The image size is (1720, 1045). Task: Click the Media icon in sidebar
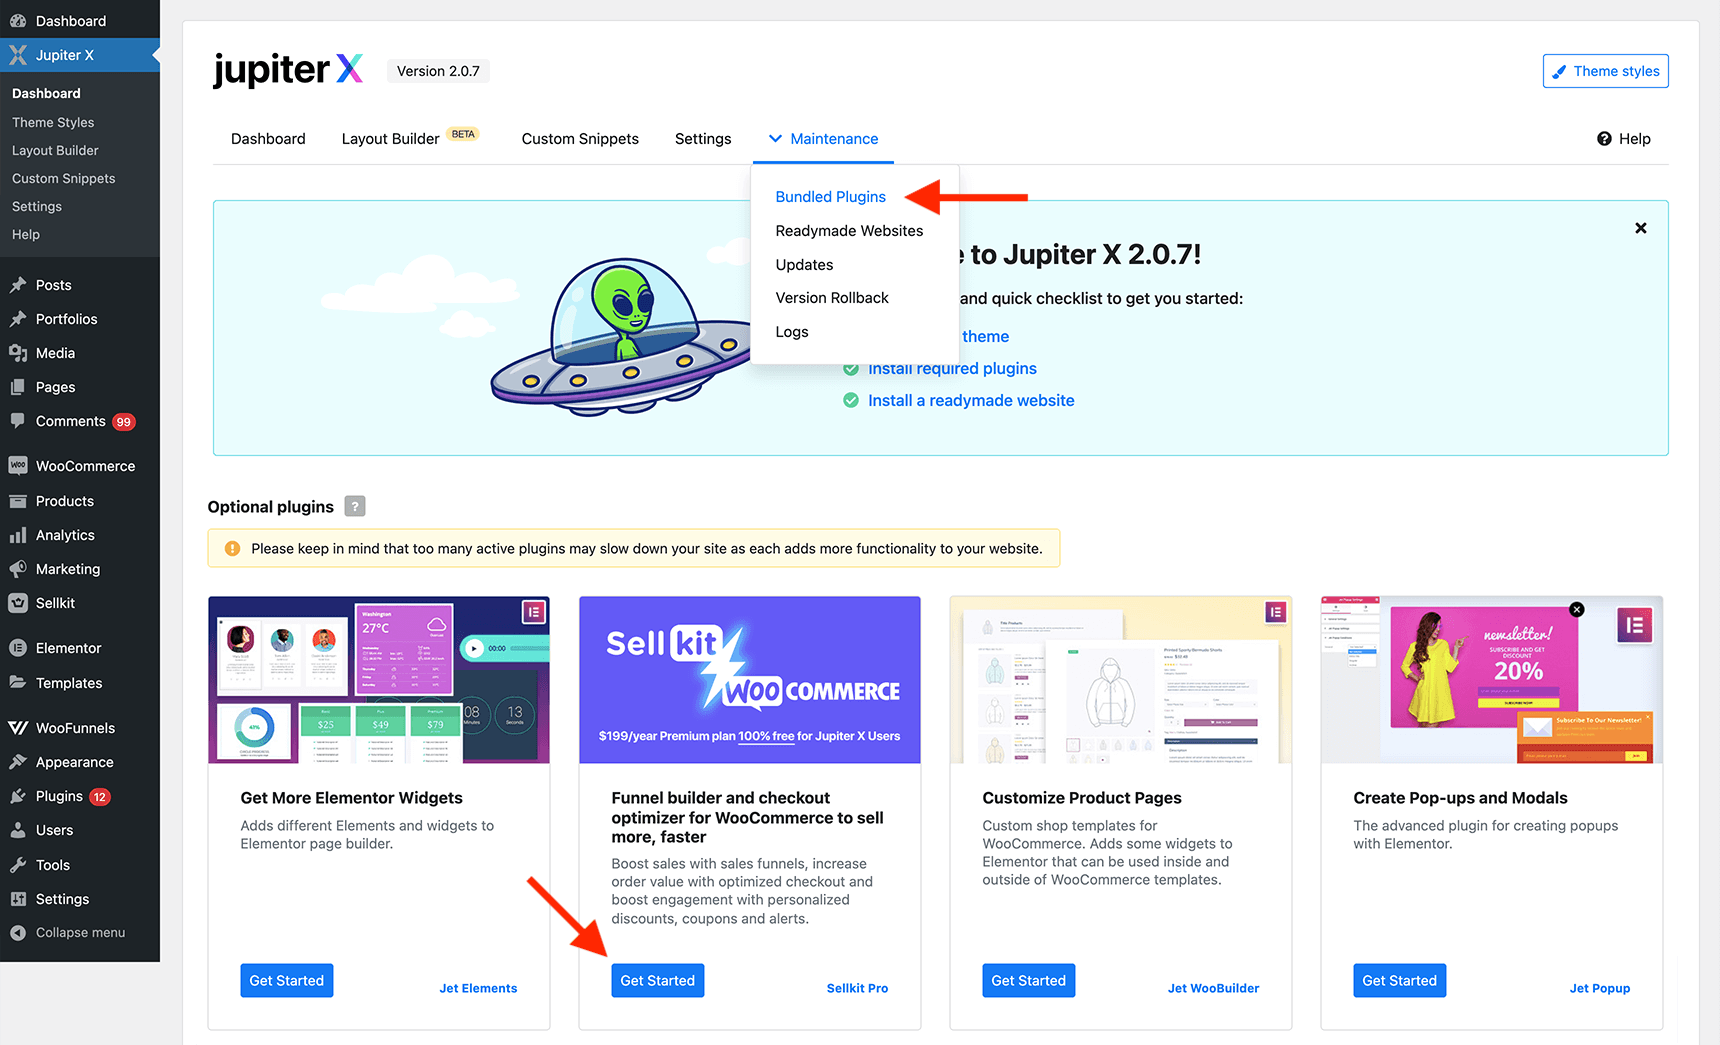(18, 353)
